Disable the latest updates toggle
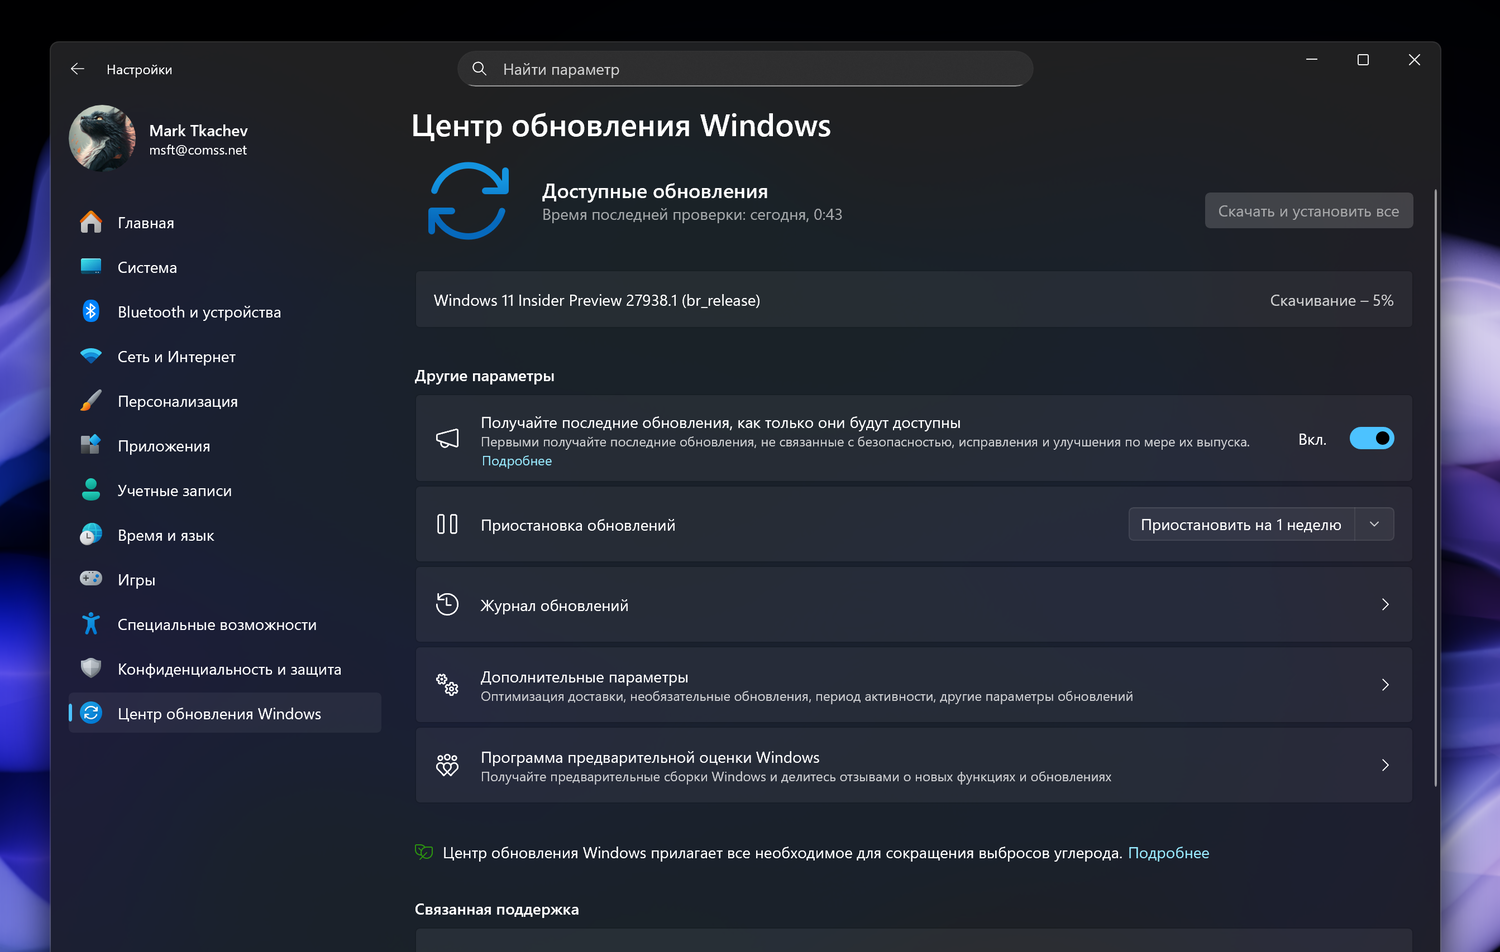Viewport: 1500px width, 952px height. pos(1371,438)
